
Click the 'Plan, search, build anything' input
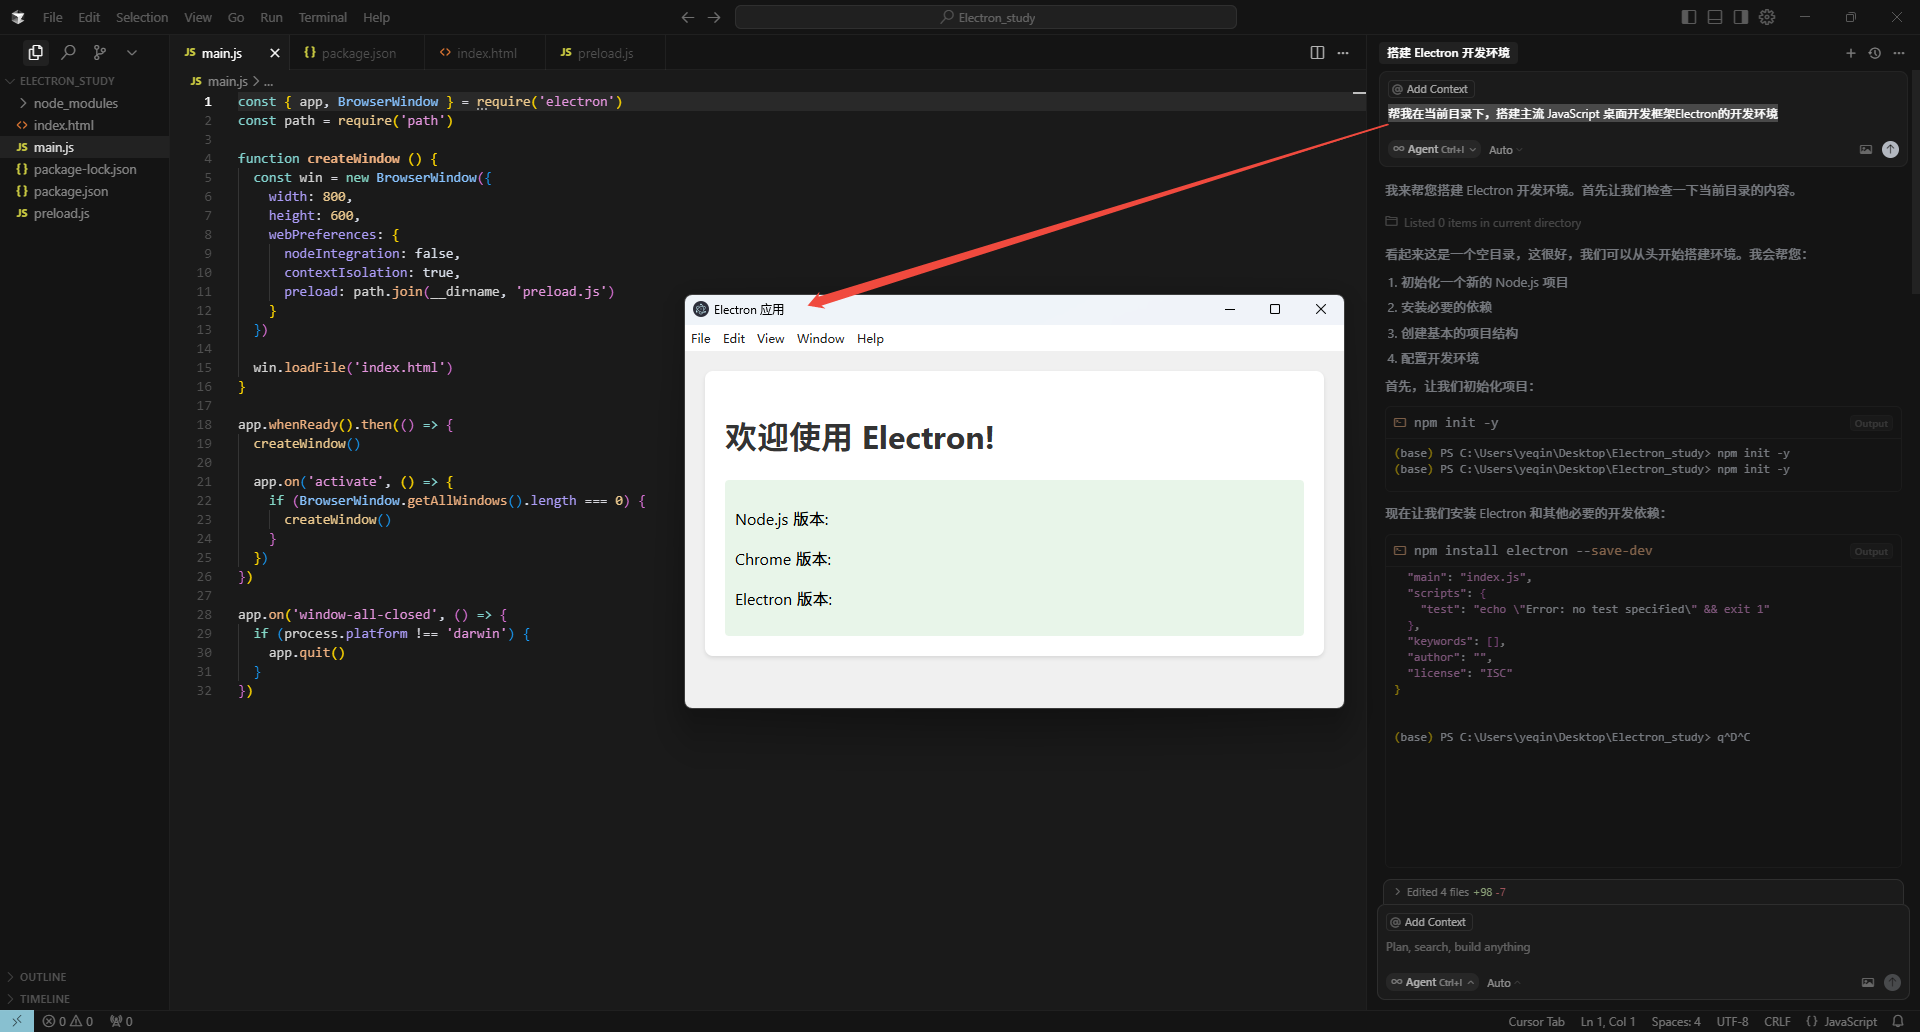coord(1600,947)
